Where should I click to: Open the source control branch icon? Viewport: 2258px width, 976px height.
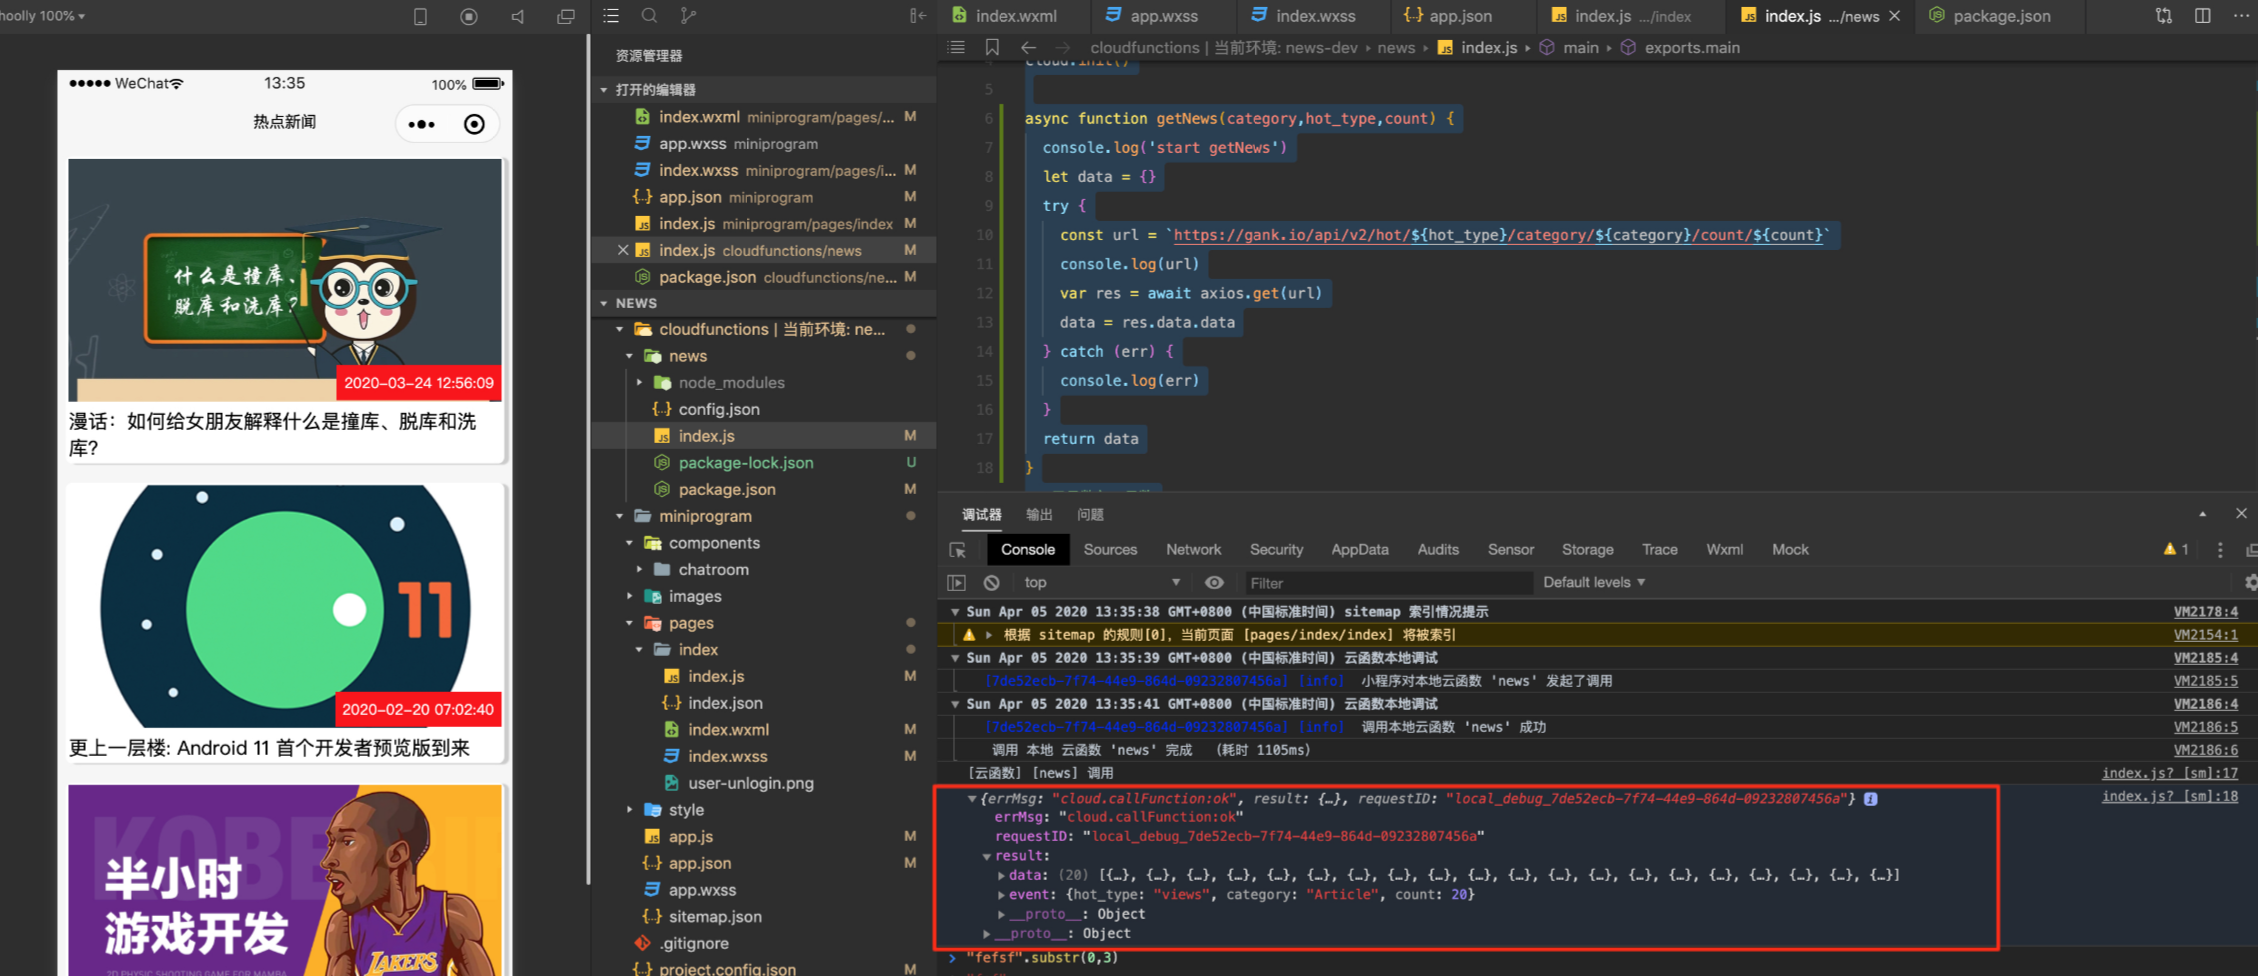click(x=688, y=16)
